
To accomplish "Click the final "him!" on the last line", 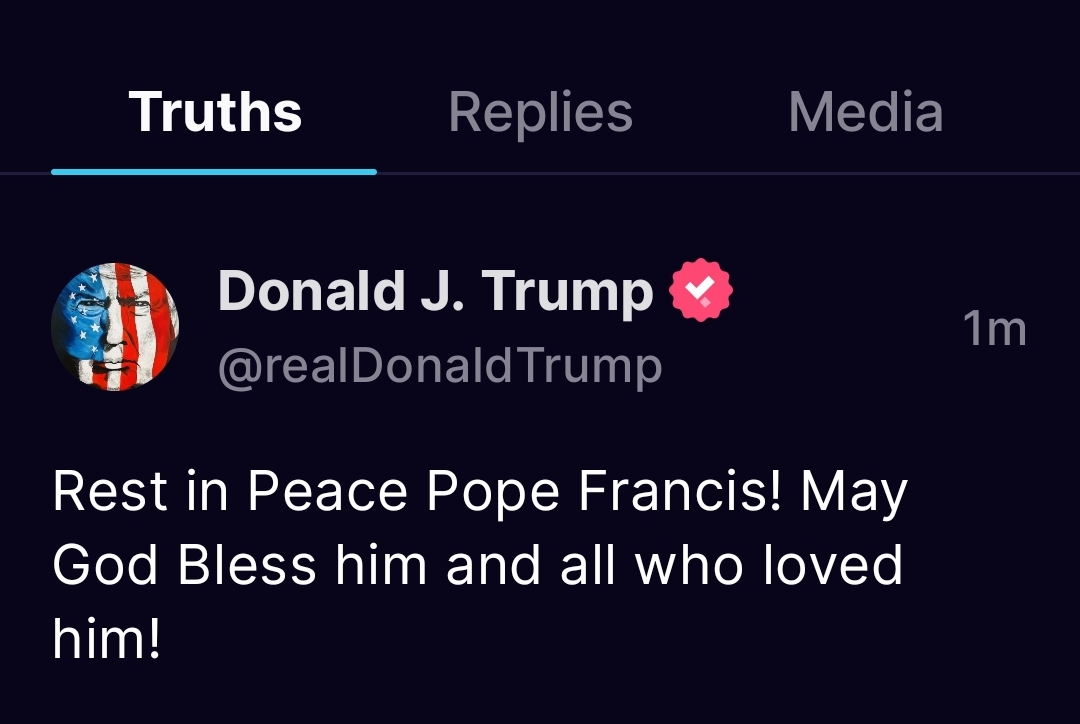I will point(107,638).
